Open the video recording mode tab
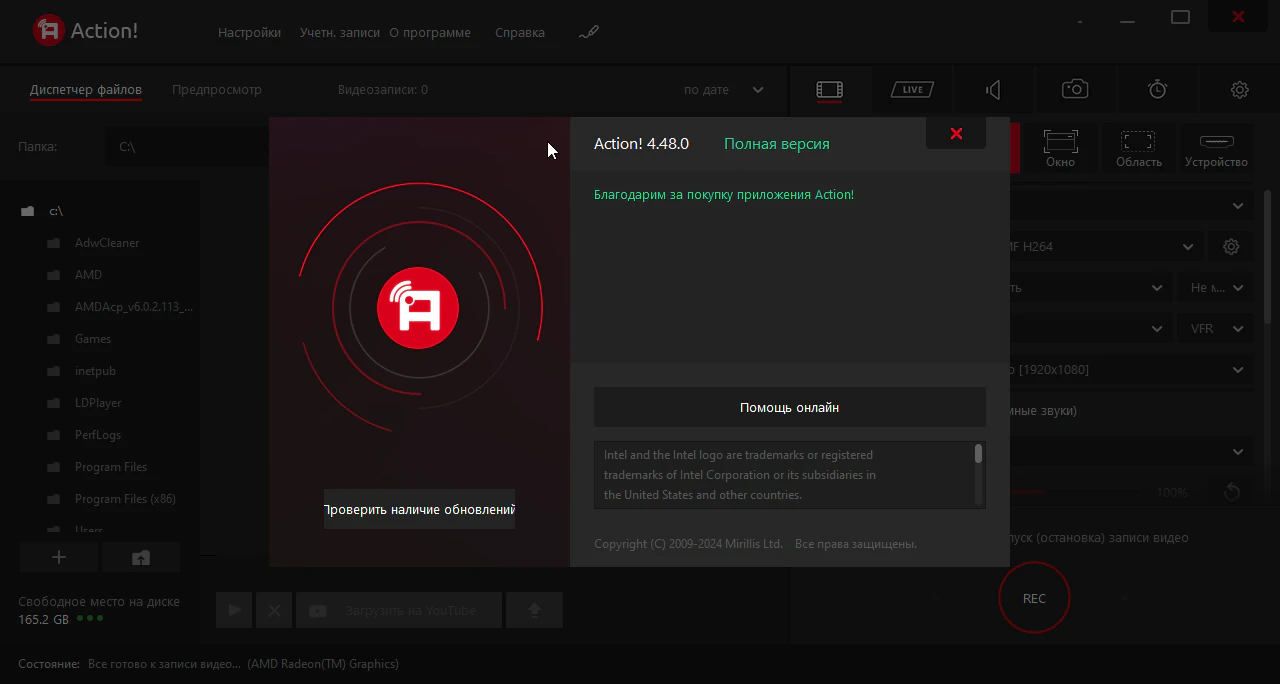Image resolution: width=1280 pixels, height=684 pixels. 829,90
